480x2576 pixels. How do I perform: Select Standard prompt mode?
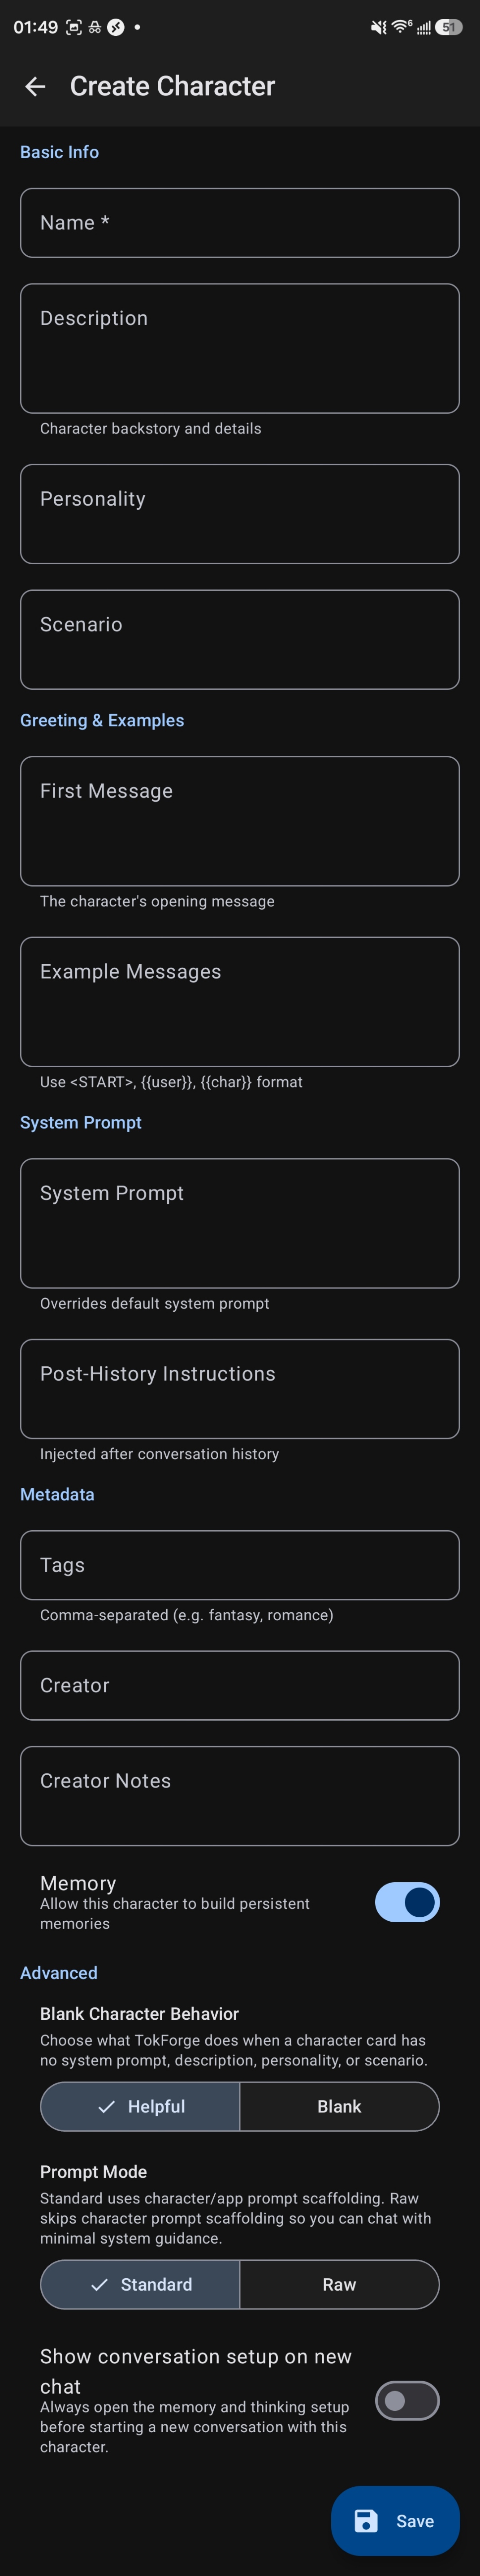coord(139,2284)
